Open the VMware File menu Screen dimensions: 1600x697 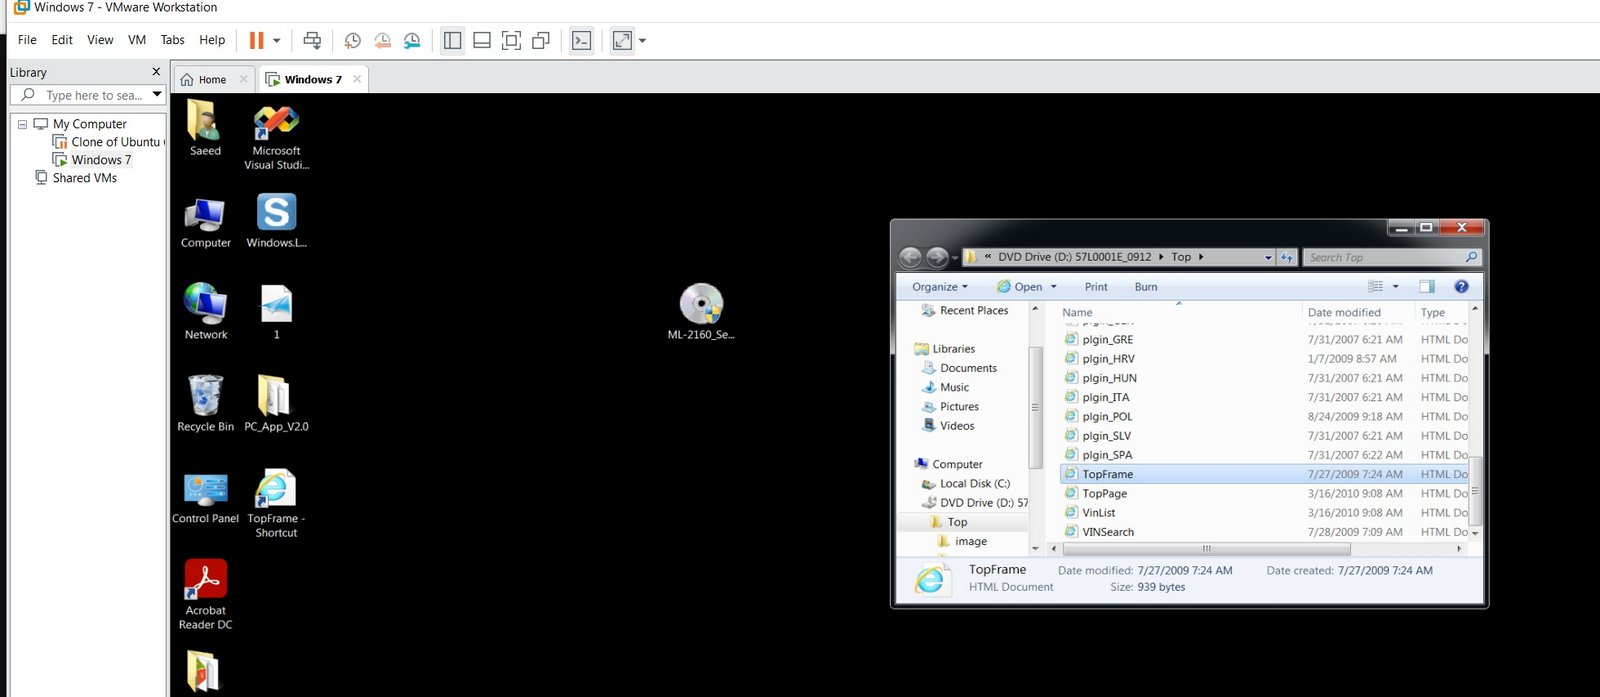(27, 40)
